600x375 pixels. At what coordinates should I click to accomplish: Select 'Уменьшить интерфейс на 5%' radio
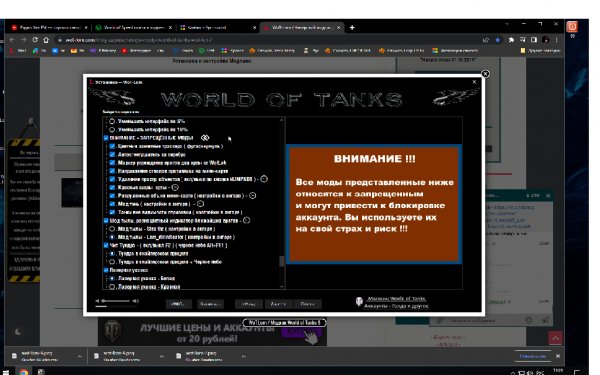(x=112, y=121)
